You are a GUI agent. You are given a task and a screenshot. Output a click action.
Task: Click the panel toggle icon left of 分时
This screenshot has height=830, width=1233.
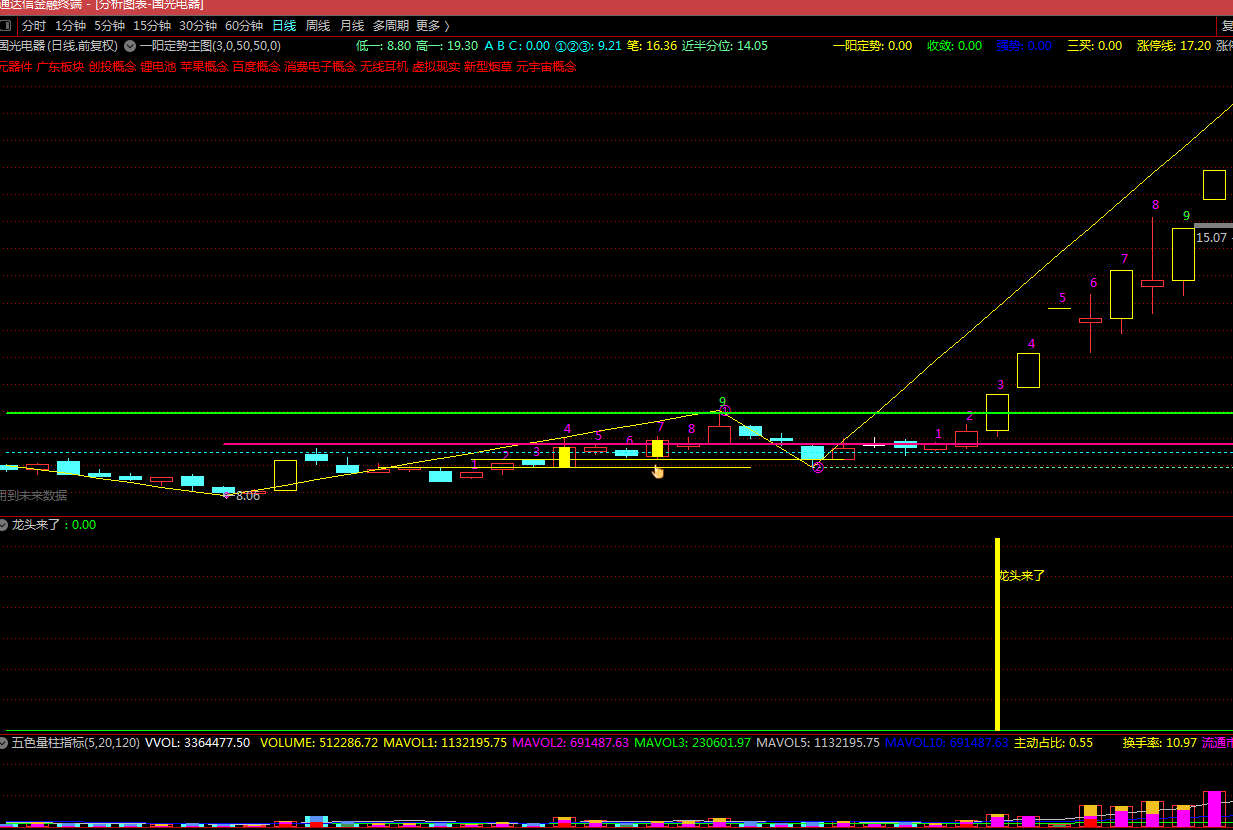(x=5, y=26)
